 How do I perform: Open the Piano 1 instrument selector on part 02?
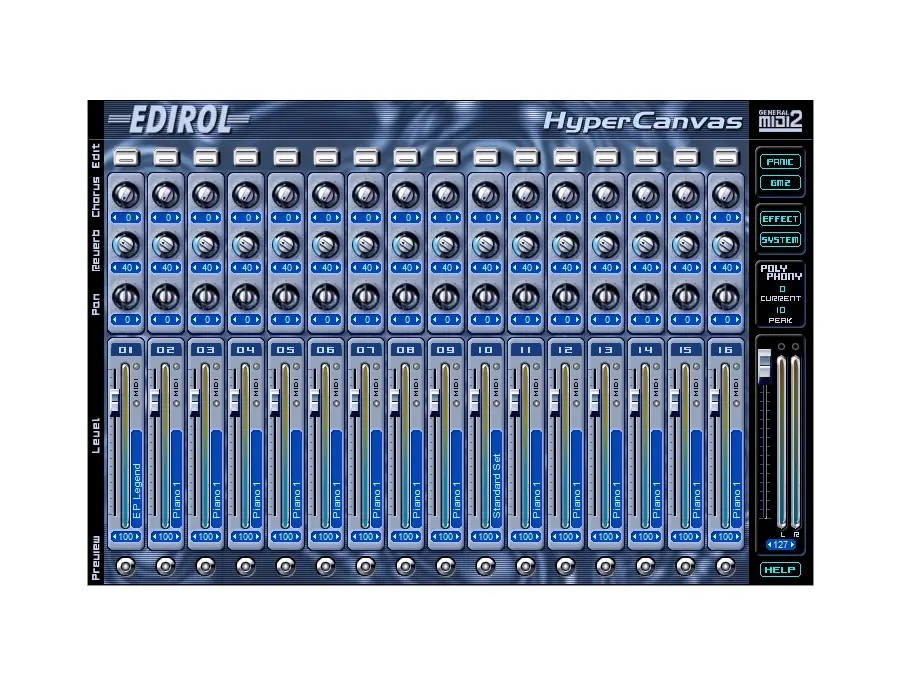(176, 479)
